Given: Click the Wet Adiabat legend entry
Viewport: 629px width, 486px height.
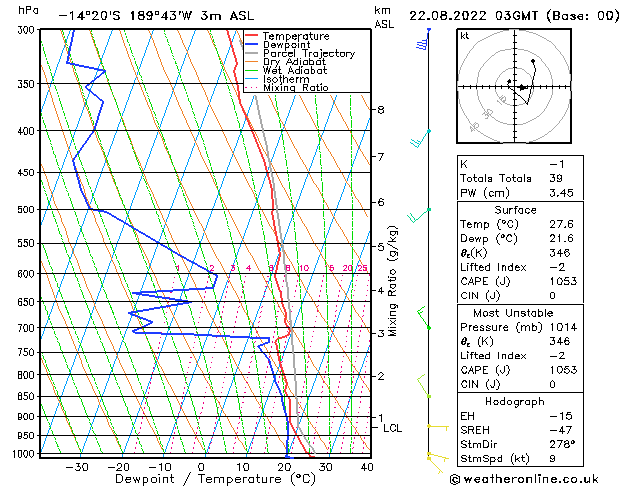Looking at the screenshot, I should 286,70.
